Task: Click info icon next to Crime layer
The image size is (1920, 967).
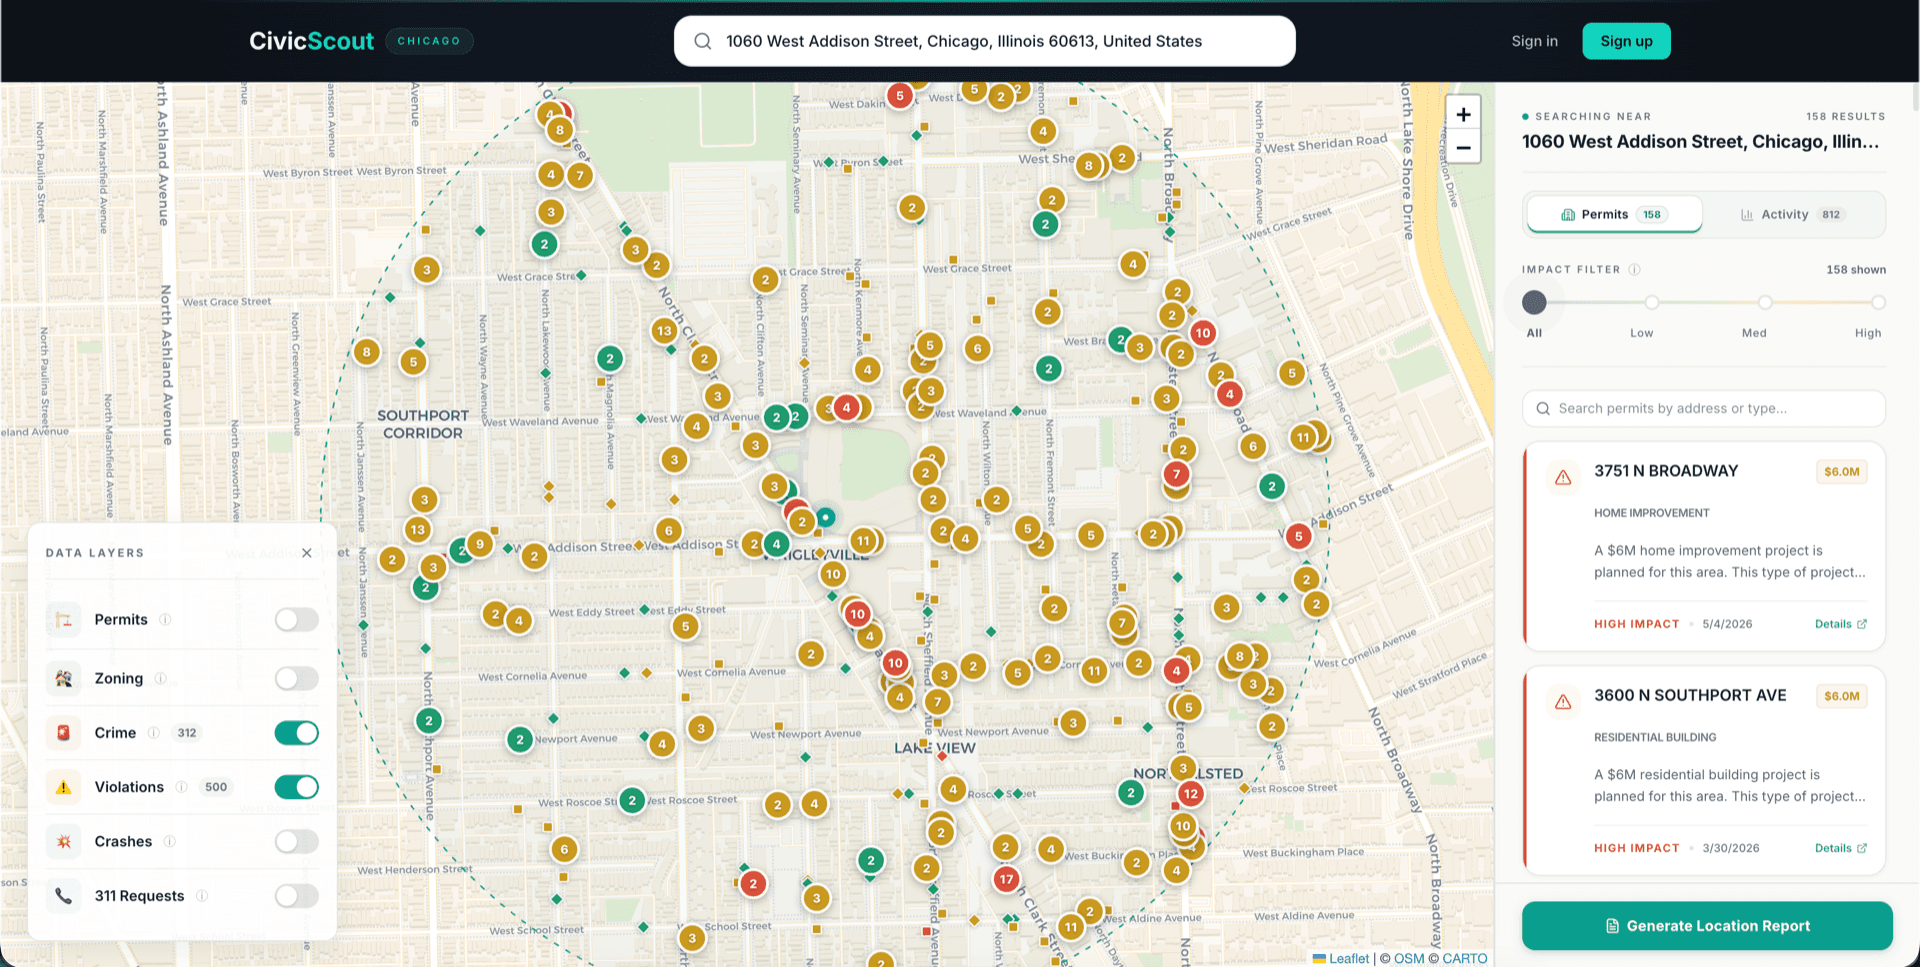Action: pyautogui.click(x=153, y=733)
